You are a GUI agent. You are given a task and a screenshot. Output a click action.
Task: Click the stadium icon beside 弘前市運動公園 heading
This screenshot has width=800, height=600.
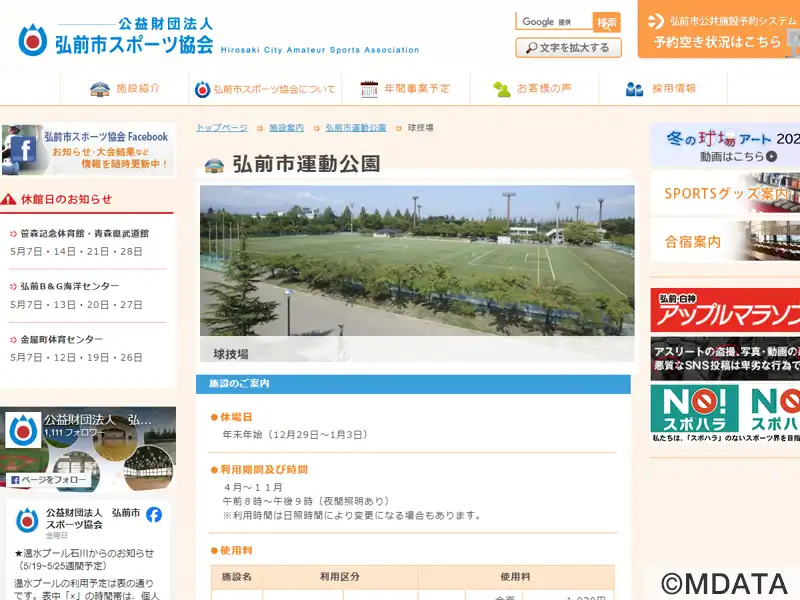point(214,165)
